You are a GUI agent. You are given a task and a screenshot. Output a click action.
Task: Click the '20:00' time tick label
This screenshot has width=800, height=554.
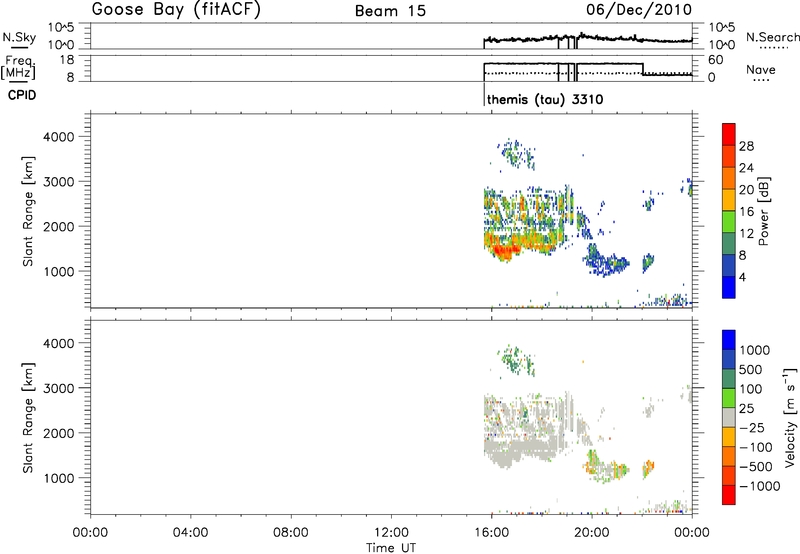click(592, 533)
